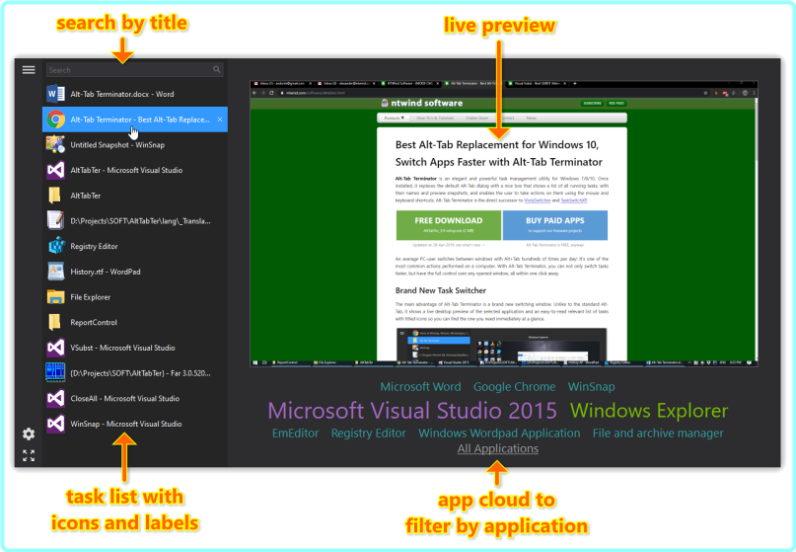Select 'AltTabTer - Microsoft Visual Studio' task
796x552 pixels.
[126, 170]
